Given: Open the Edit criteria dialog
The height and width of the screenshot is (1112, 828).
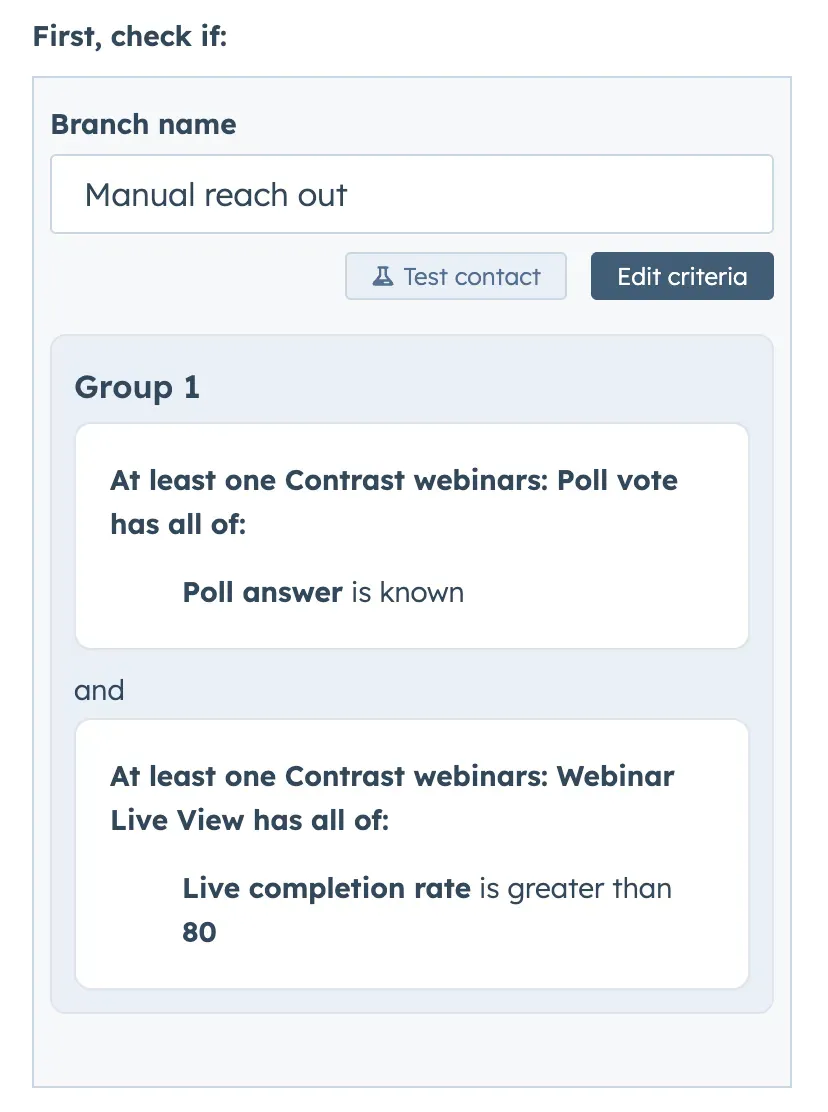Looking at the screenshot, I should (x=681, y=275).
